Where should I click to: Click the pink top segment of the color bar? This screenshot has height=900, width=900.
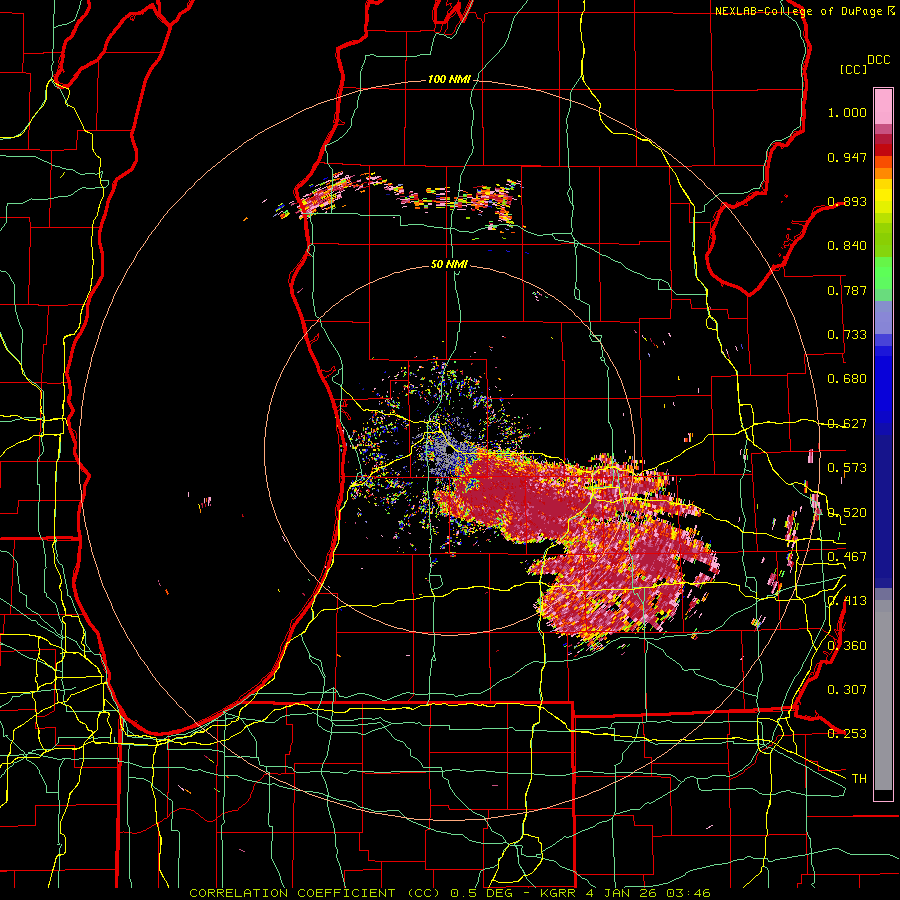[x=883, y=106]
